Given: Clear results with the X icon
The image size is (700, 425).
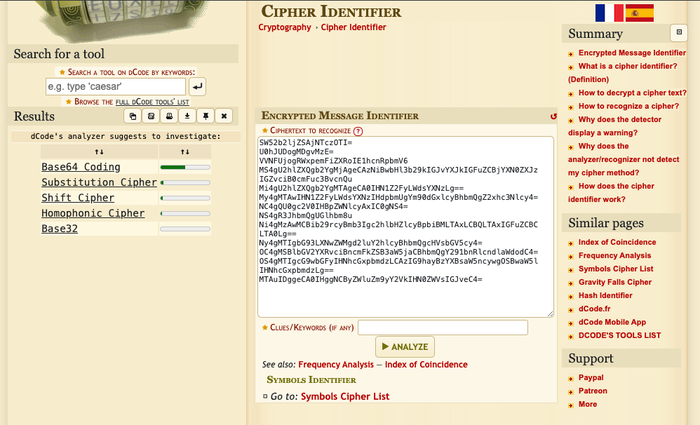Looking at the screenshot, I should point(224,116).
